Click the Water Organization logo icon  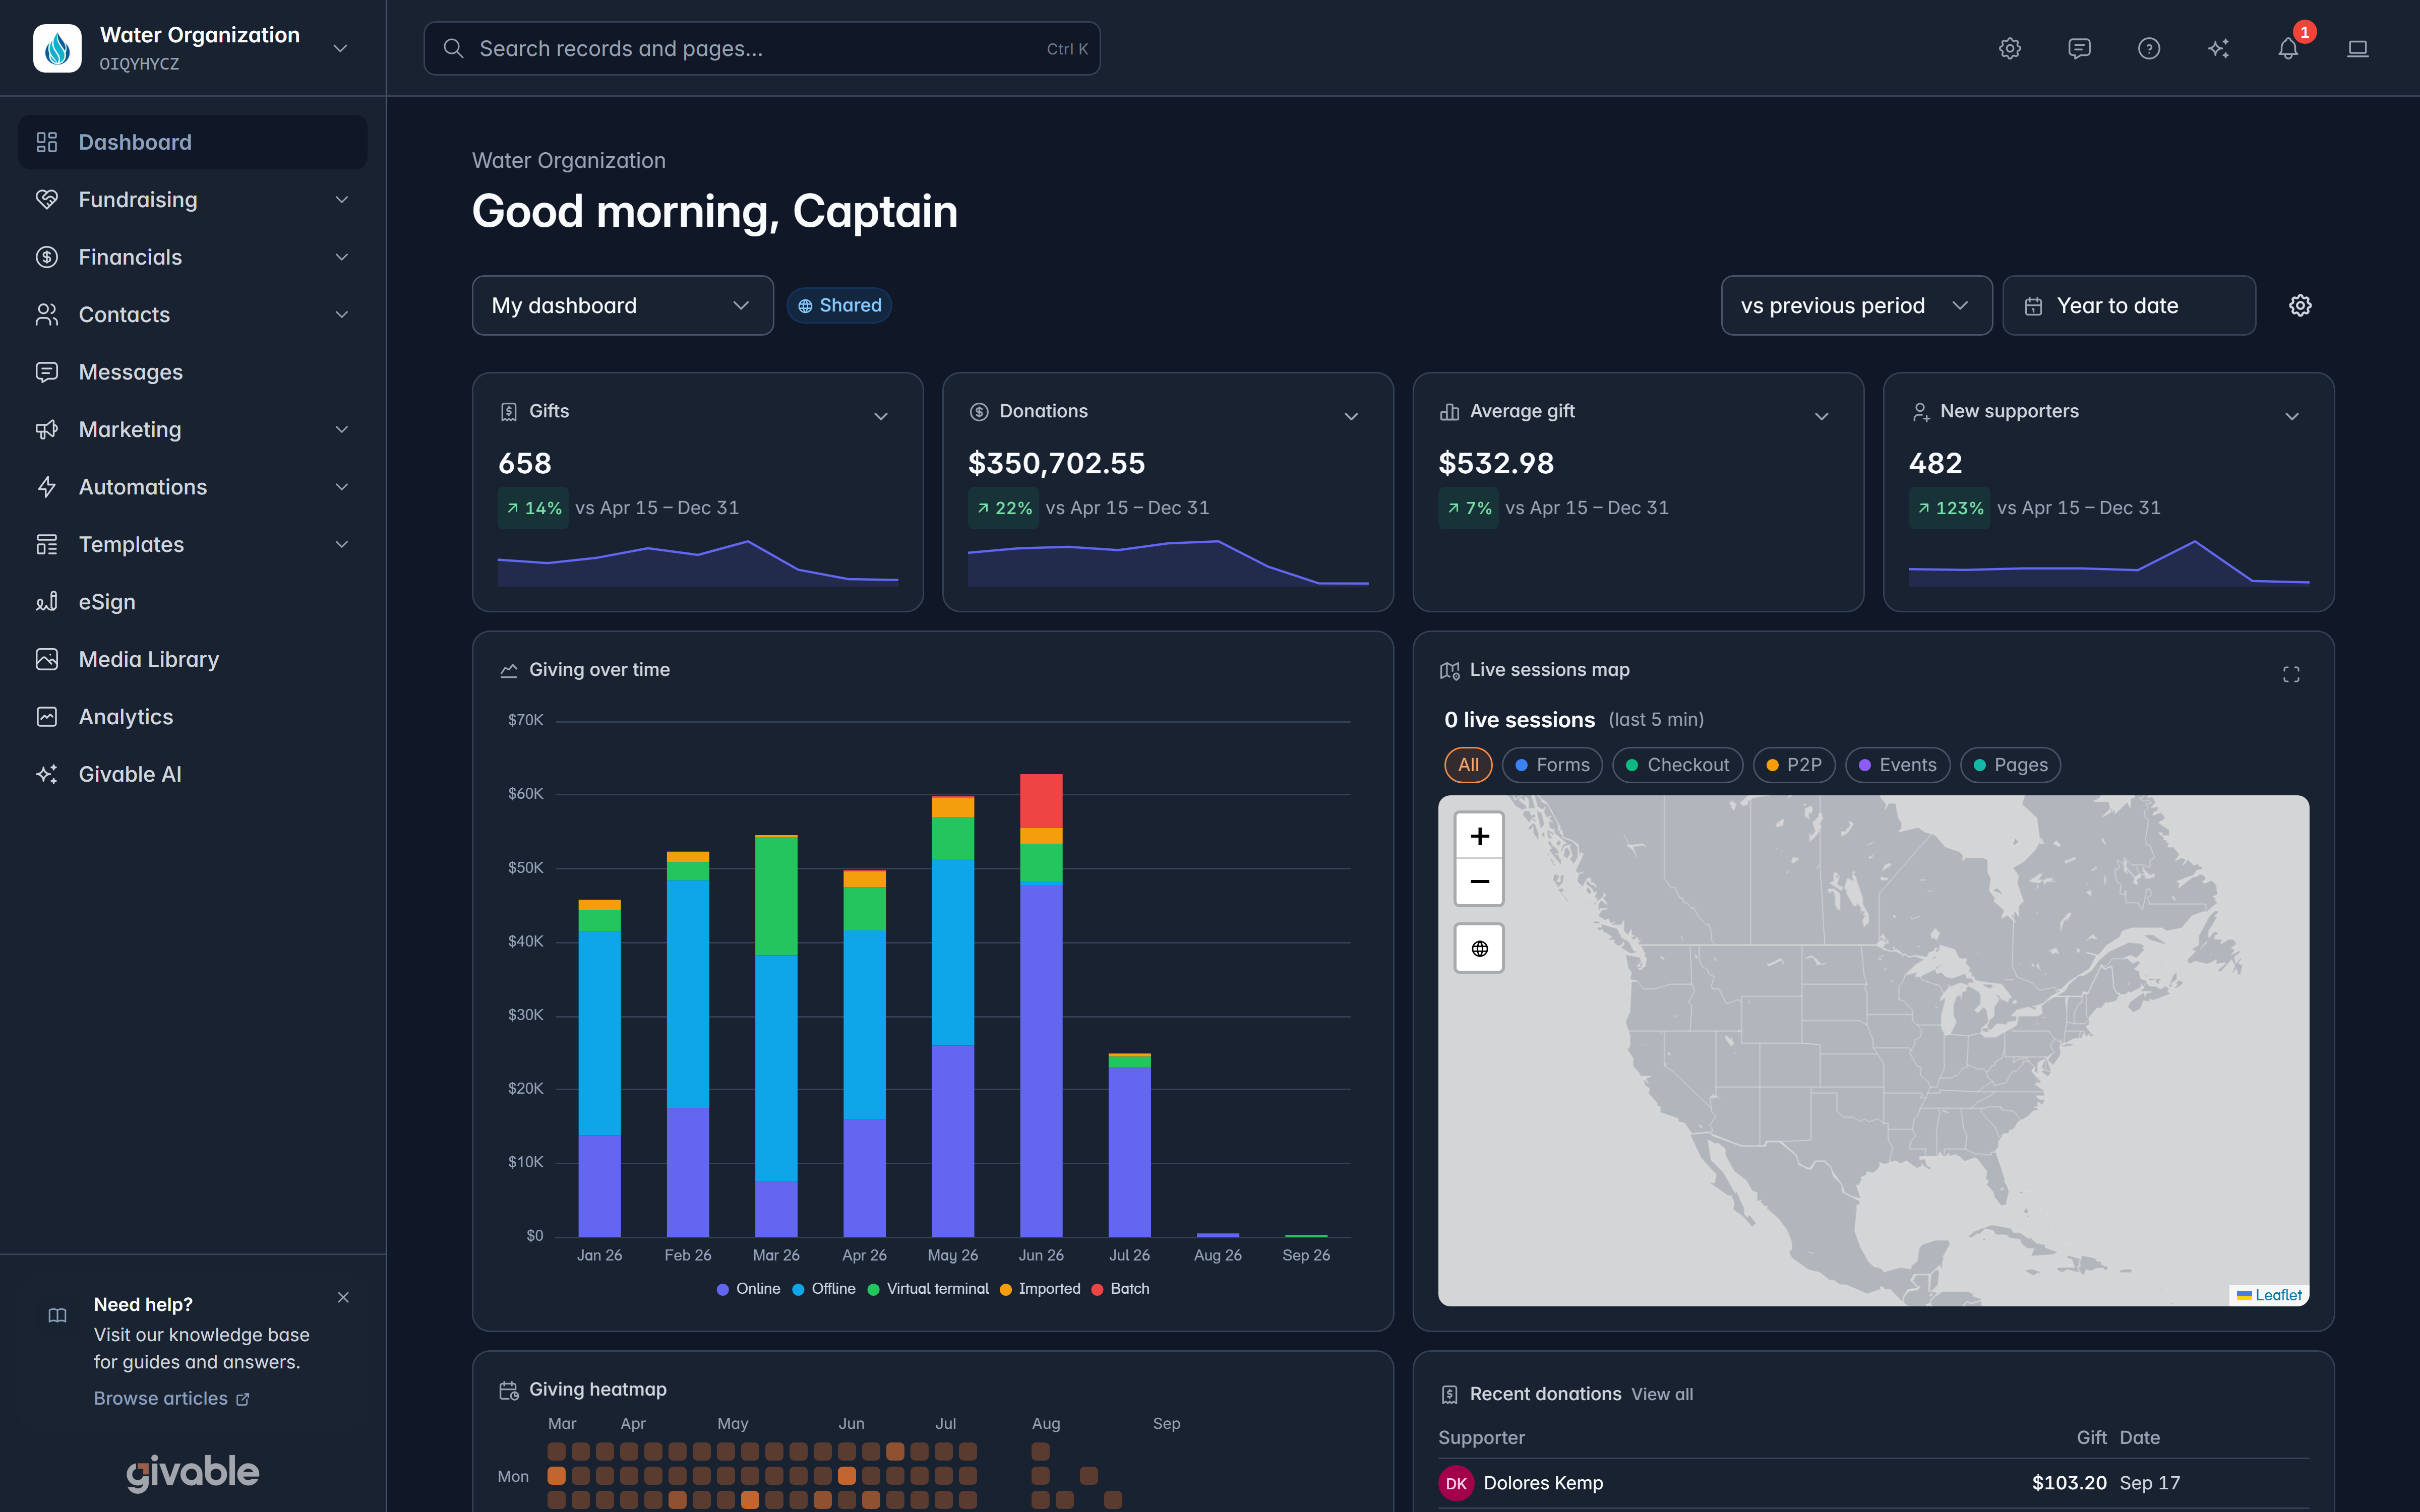57,48
